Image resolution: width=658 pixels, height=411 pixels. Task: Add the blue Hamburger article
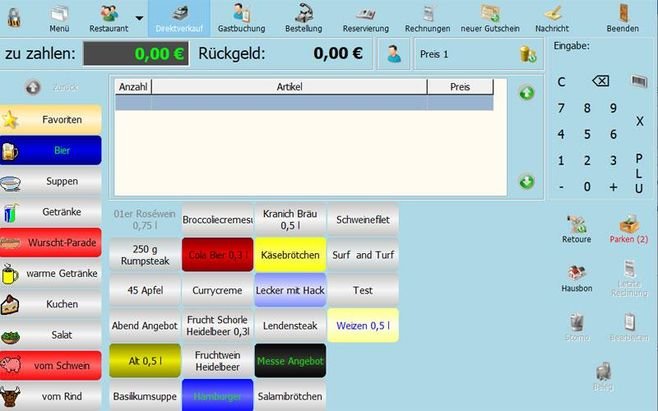click(217, 395)
